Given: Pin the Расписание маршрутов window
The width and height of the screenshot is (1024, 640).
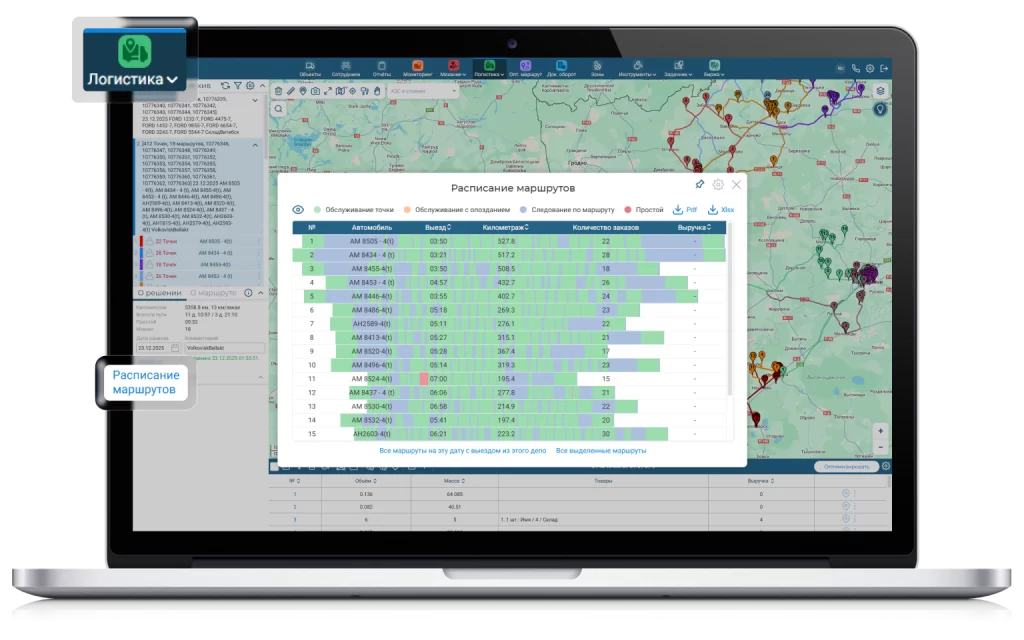Looking at the screenshot, I should (x=699, y=185).
